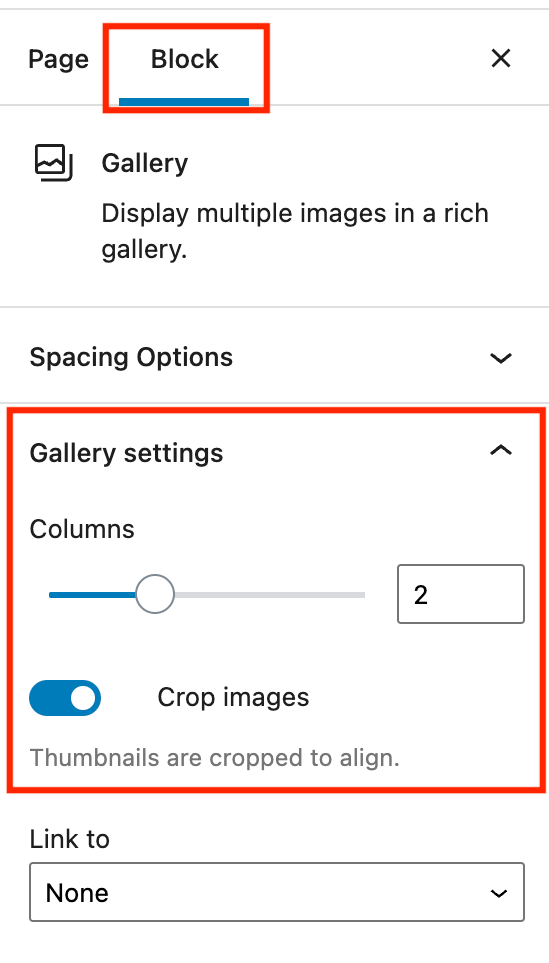Click the blue filled part of Columns slider

tap(92, 595)
